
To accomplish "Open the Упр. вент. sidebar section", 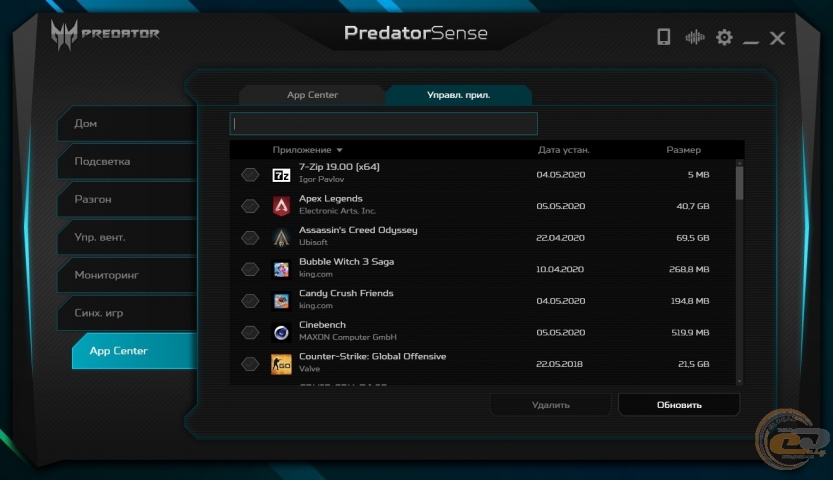I will pos(128,237).
